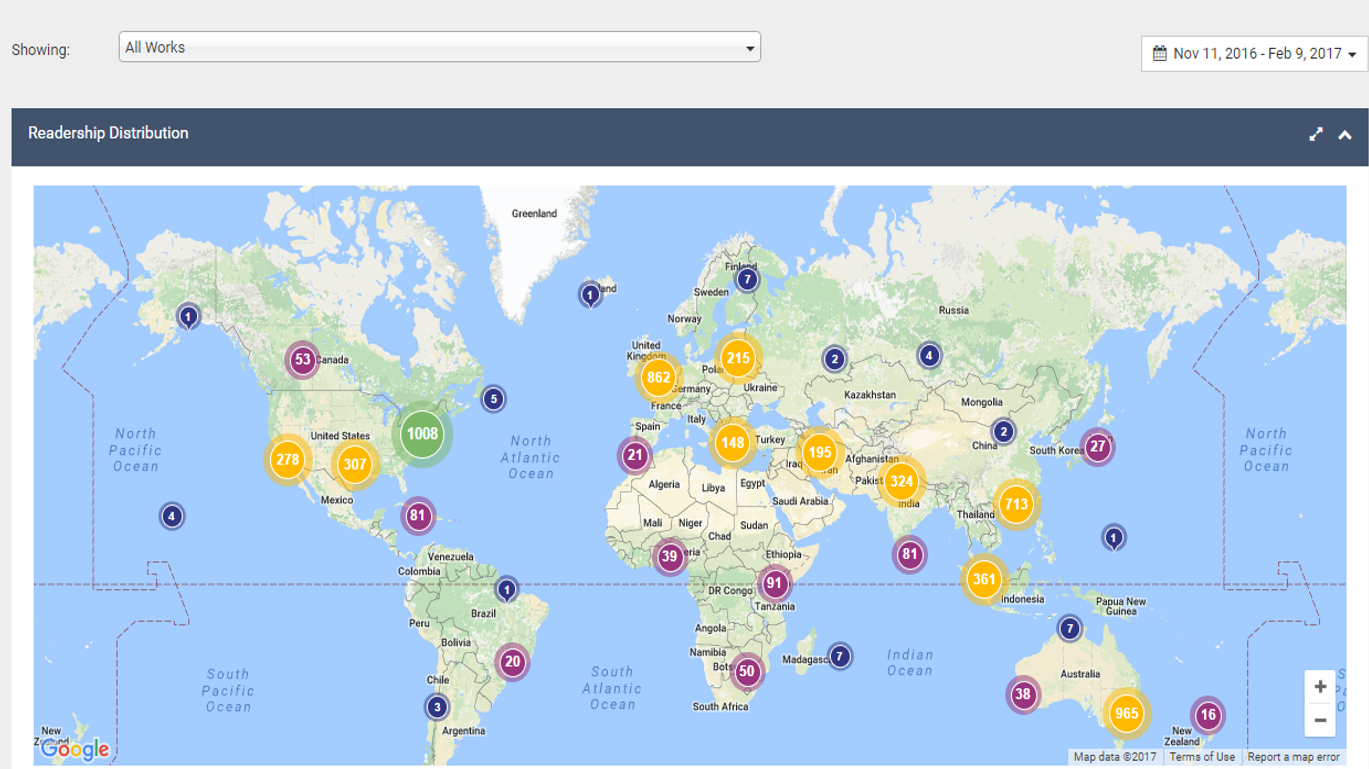
Task: Select the 27 cluster marker near Japan
Action: tap(1098, 447)
